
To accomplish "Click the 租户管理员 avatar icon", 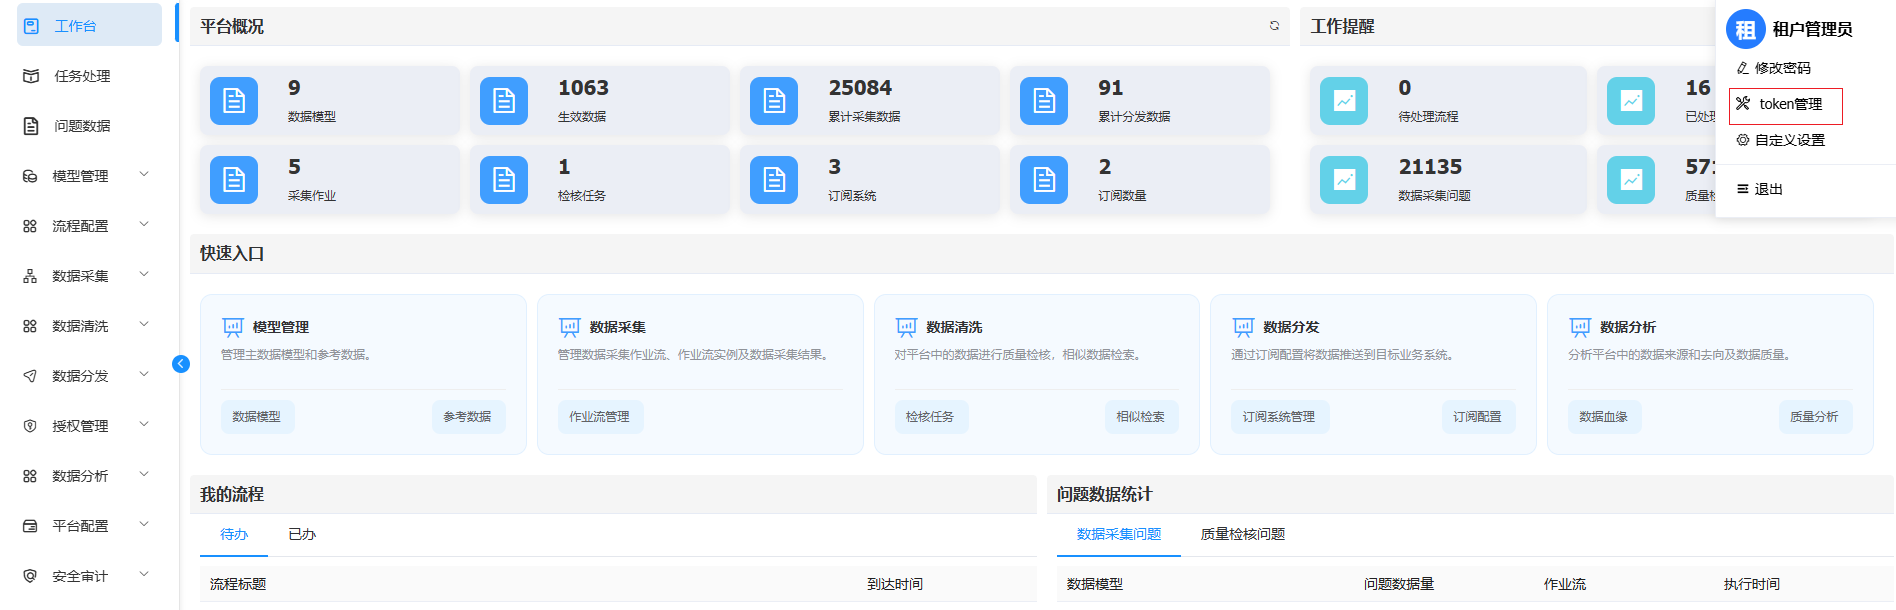I will [x=1745, y=30].
